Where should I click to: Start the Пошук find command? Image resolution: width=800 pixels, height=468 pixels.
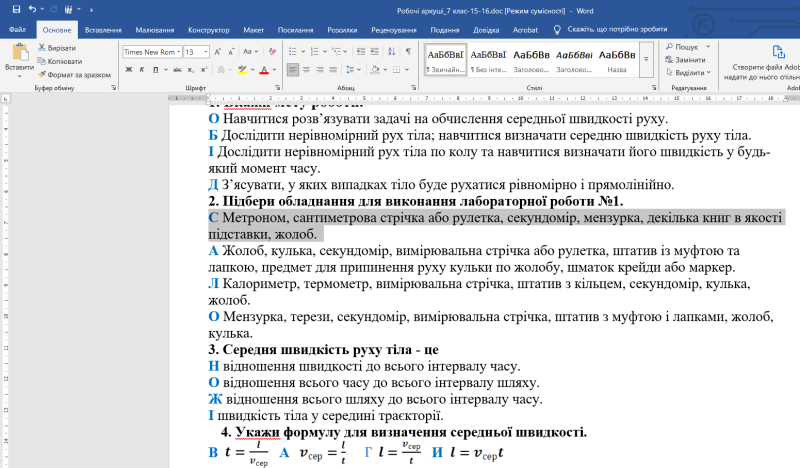point(682,47)
